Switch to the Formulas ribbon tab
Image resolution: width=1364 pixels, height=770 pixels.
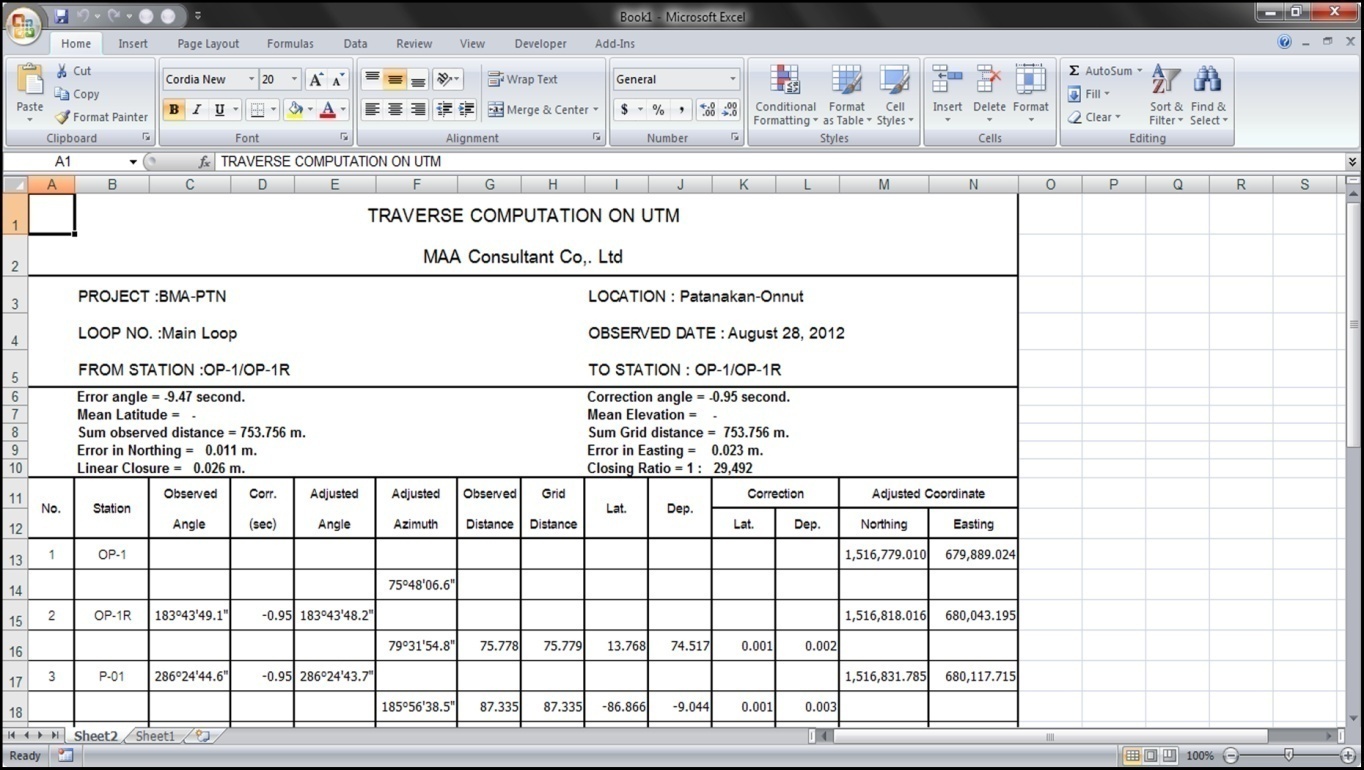pos(290,43)
